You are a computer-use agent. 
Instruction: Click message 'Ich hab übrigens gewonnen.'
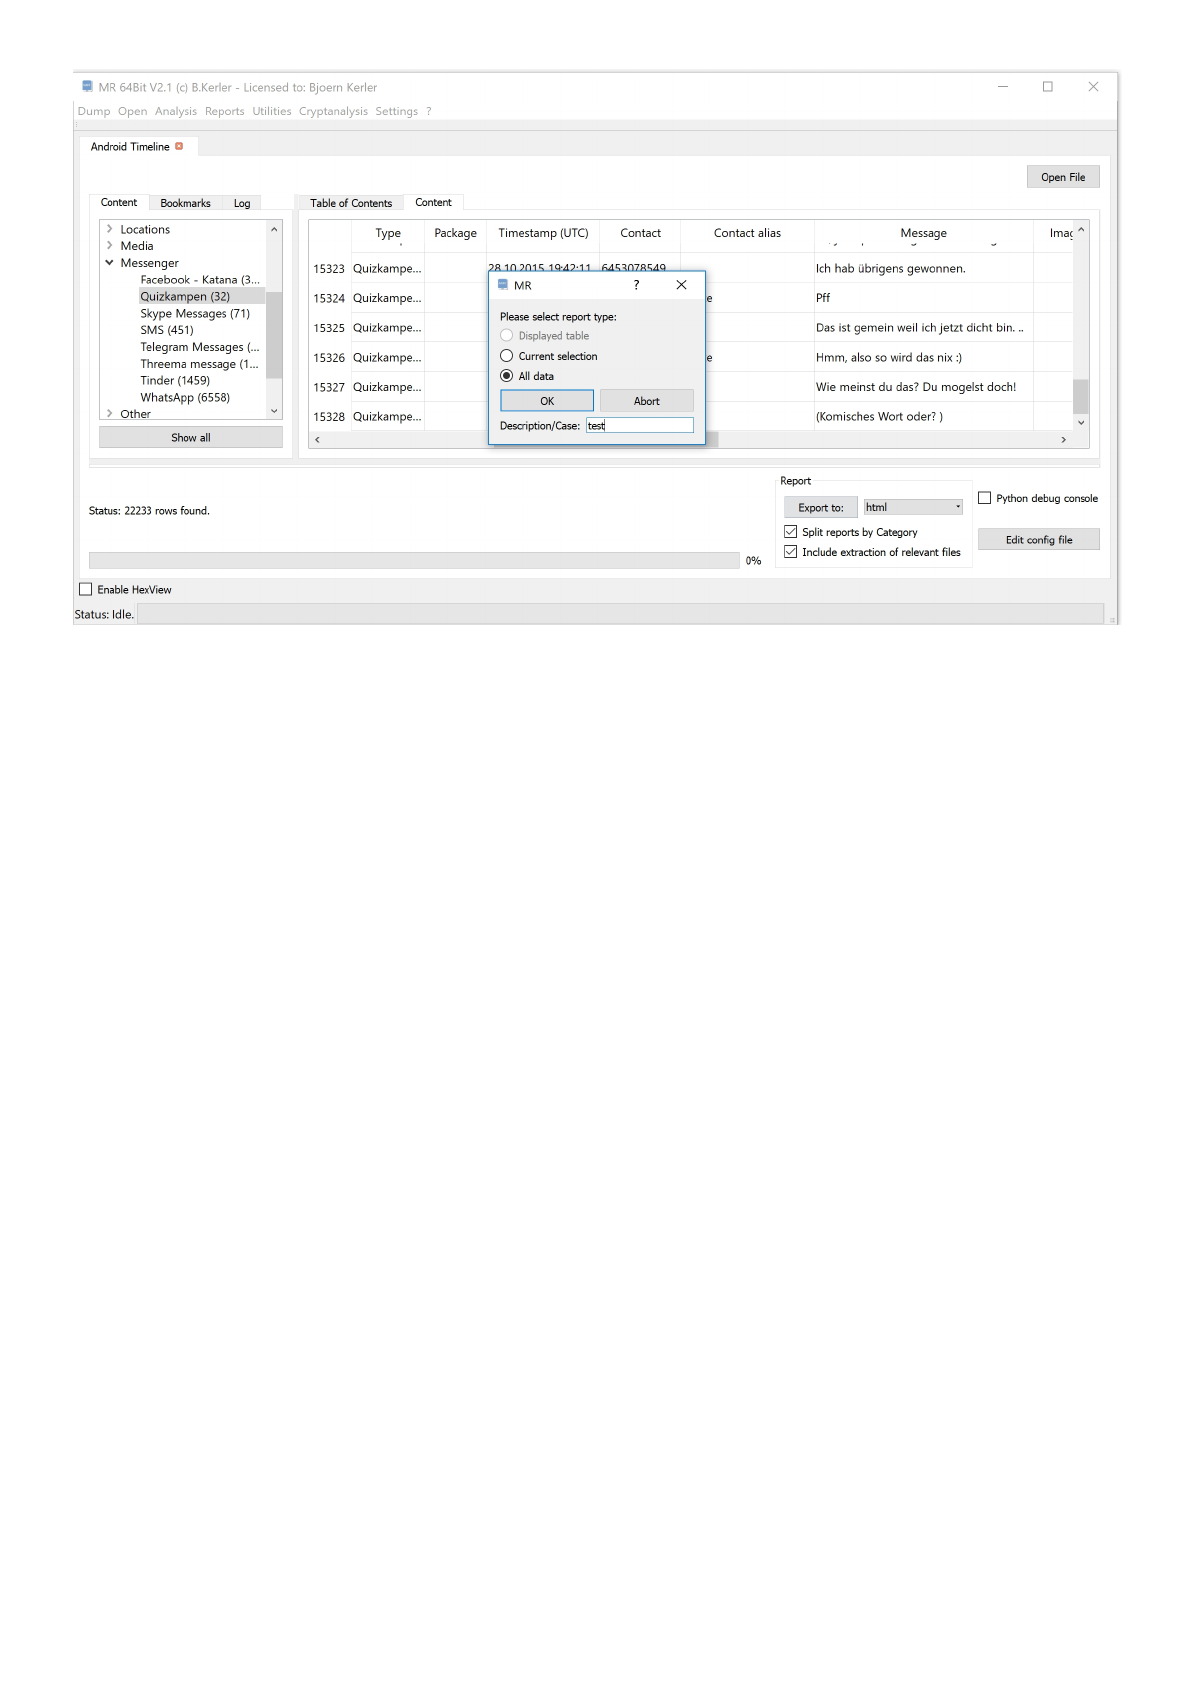(890, 268)
